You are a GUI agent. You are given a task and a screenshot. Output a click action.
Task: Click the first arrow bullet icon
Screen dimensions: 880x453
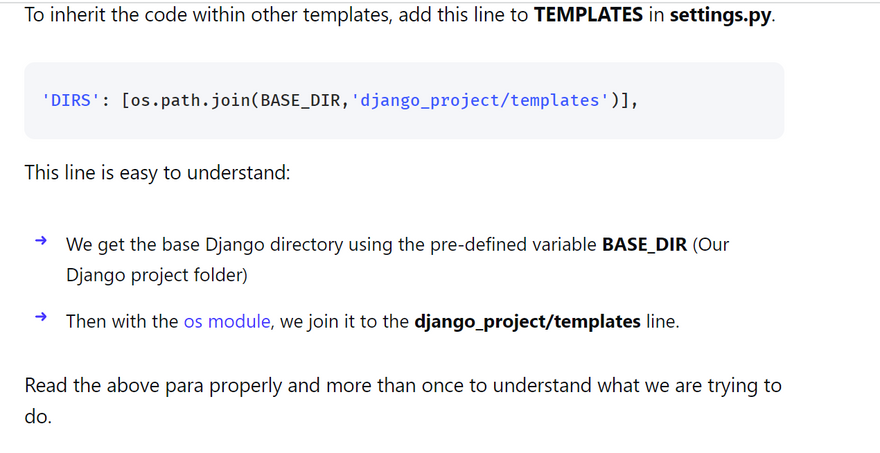point(41,241)
